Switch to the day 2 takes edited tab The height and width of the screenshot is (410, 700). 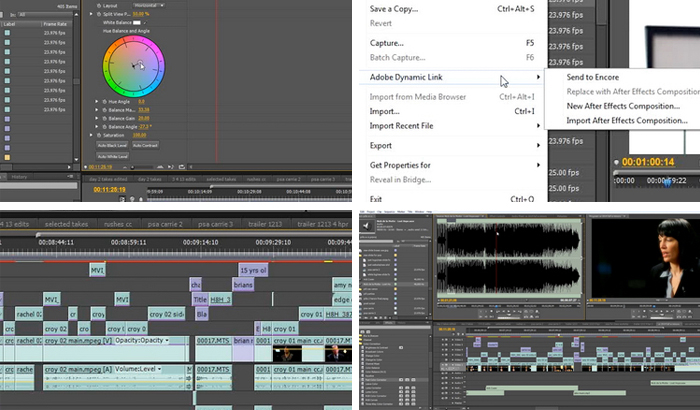tap(108, 179)
